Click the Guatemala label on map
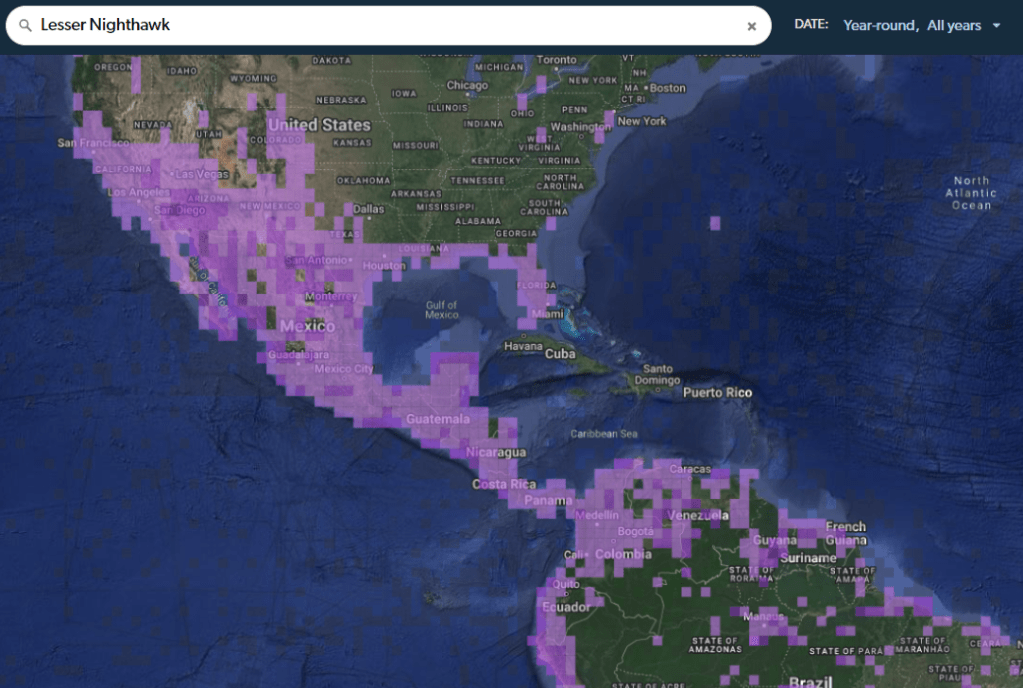The height and width of the screenshot is (688, 1023). [x=437, y=419]
